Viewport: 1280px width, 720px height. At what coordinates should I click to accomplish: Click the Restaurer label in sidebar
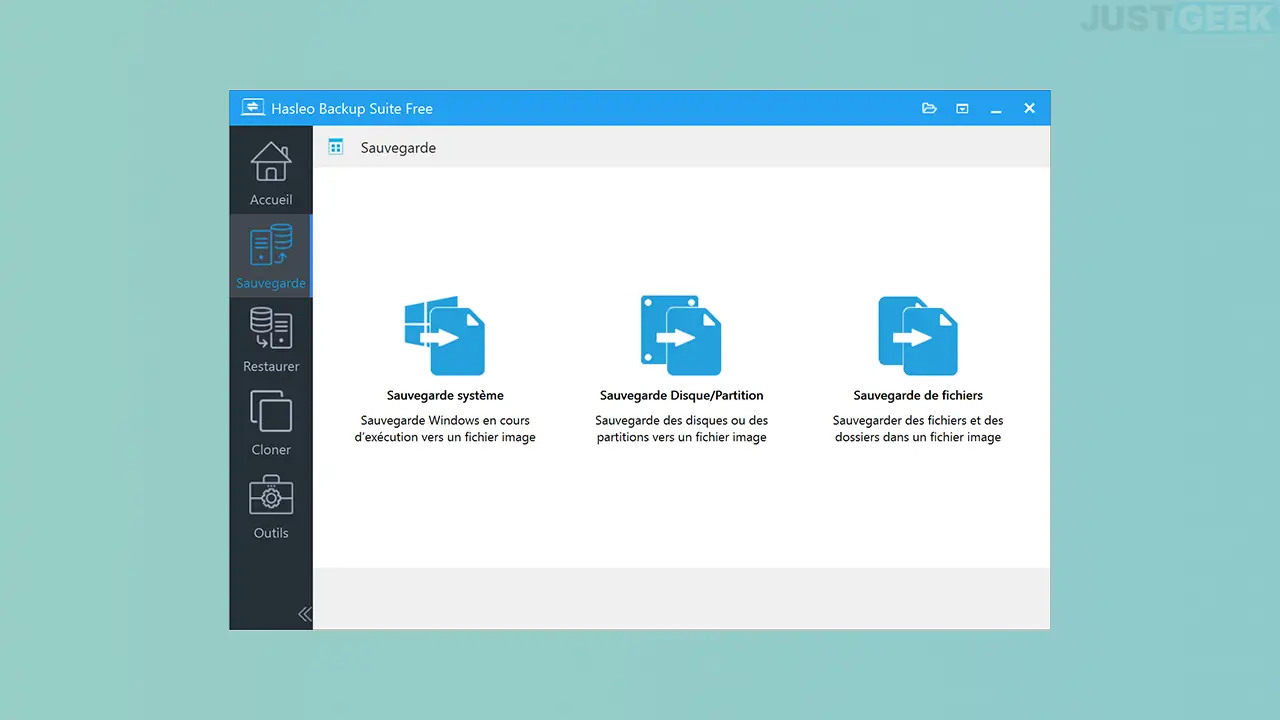pyautogui.click(x=271, y=367)
